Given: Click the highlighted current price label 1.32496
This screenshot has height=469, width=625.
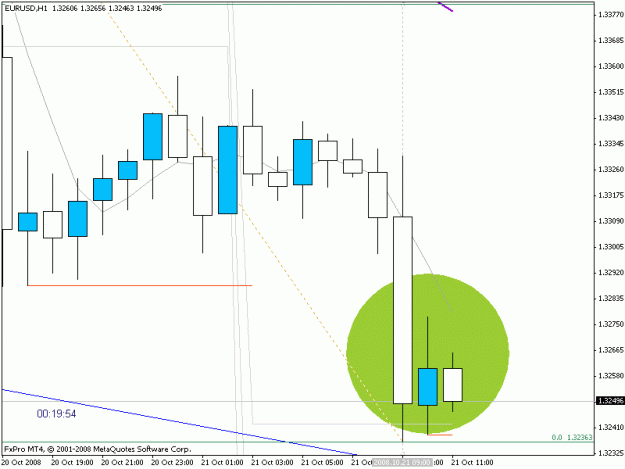Looking at the screenshot, I should pos(610,401).
